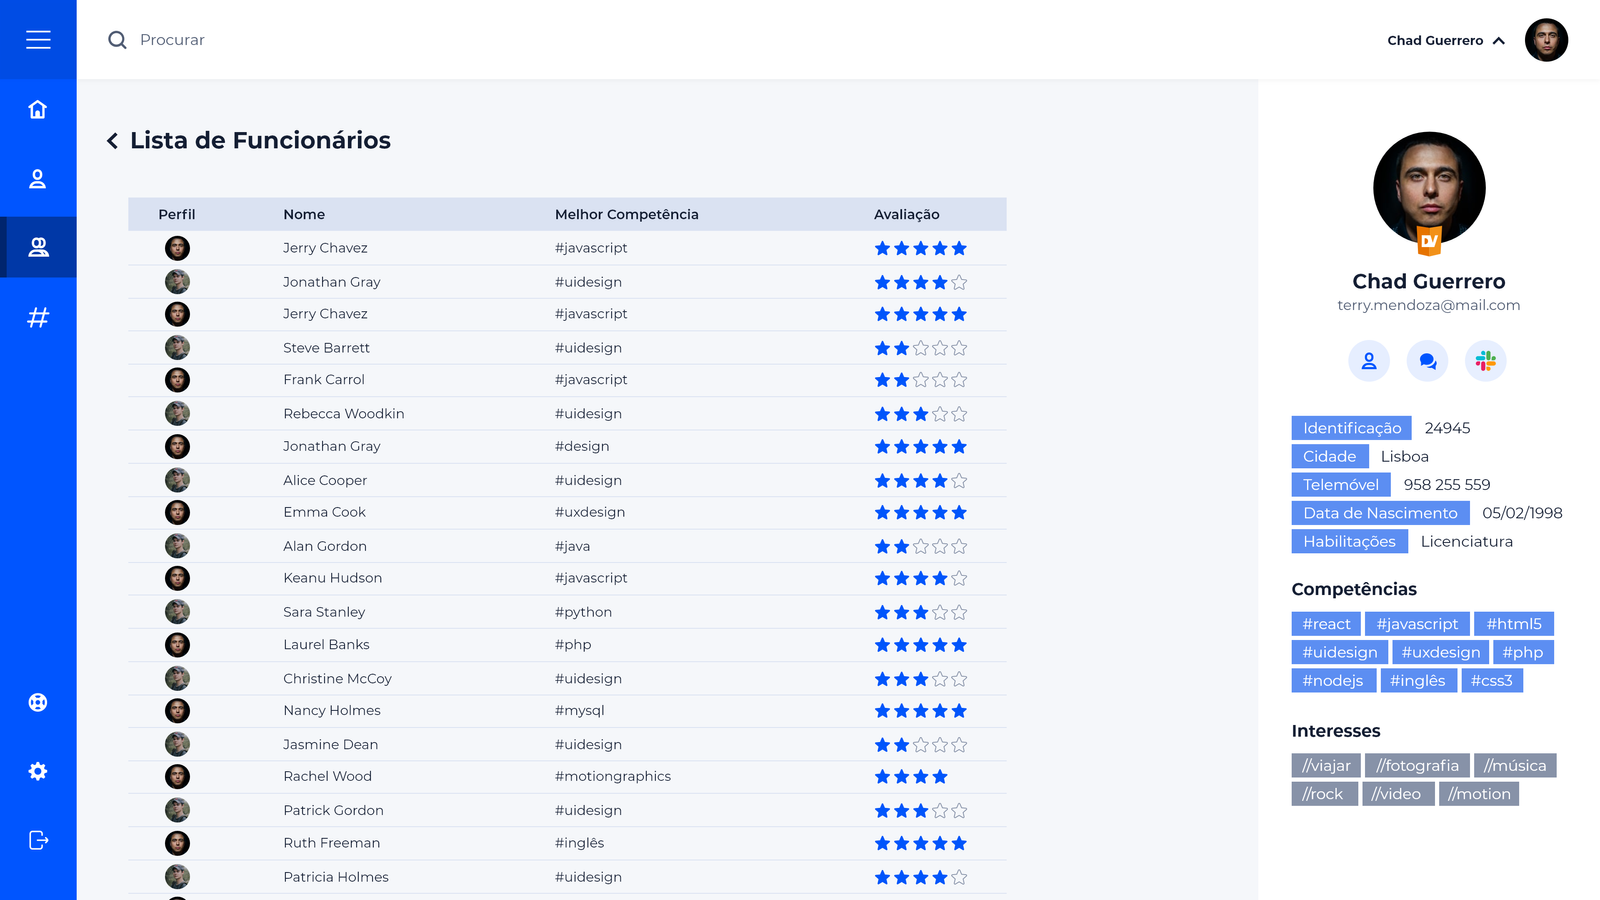1600x900 pixels.
Task: Go to the Home page icon
Action: [x=38, y=109]
